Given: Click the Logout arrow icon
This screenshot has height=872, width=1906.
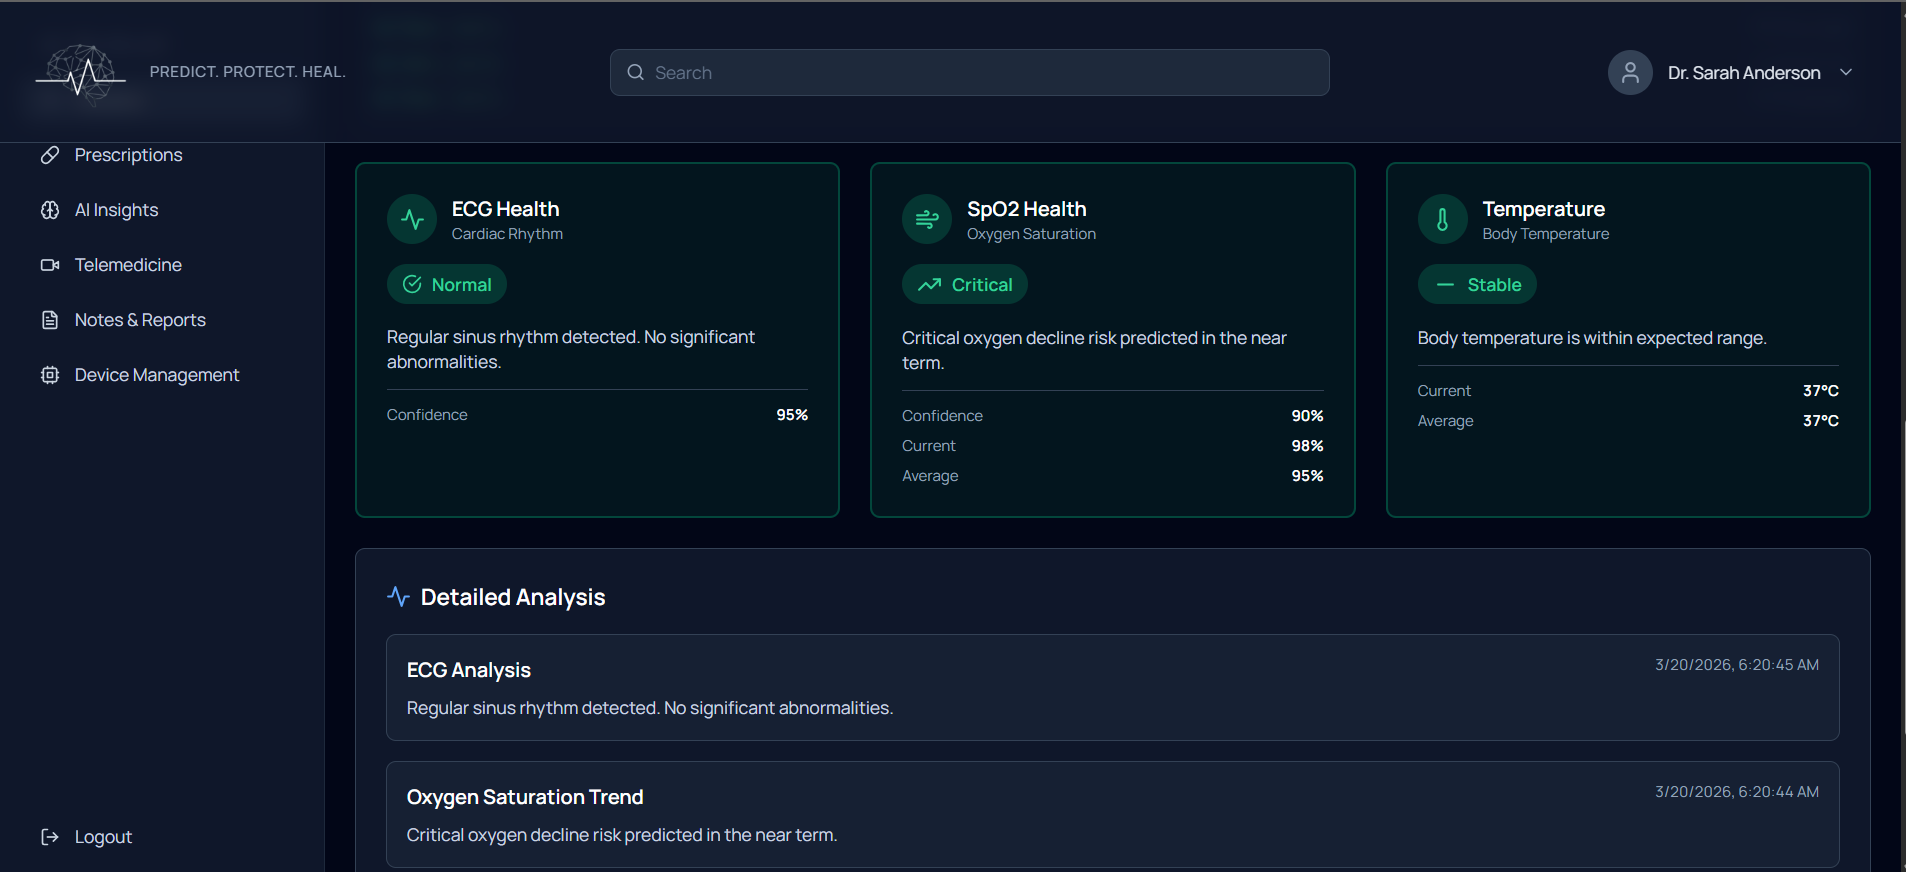Looking at the screenshot, I should pyautogui.click(x=50, y=837).
